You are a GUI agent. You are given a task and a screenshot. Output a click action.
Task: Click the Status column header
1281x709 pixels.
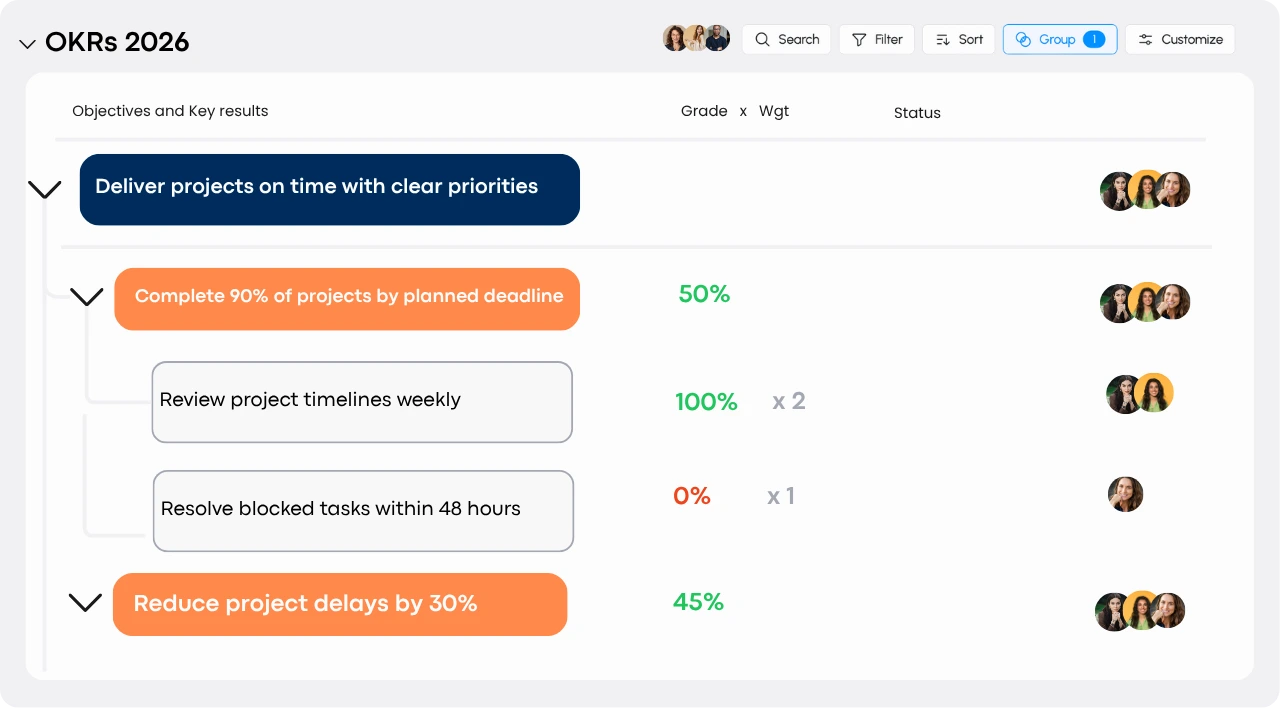point(917,113)
